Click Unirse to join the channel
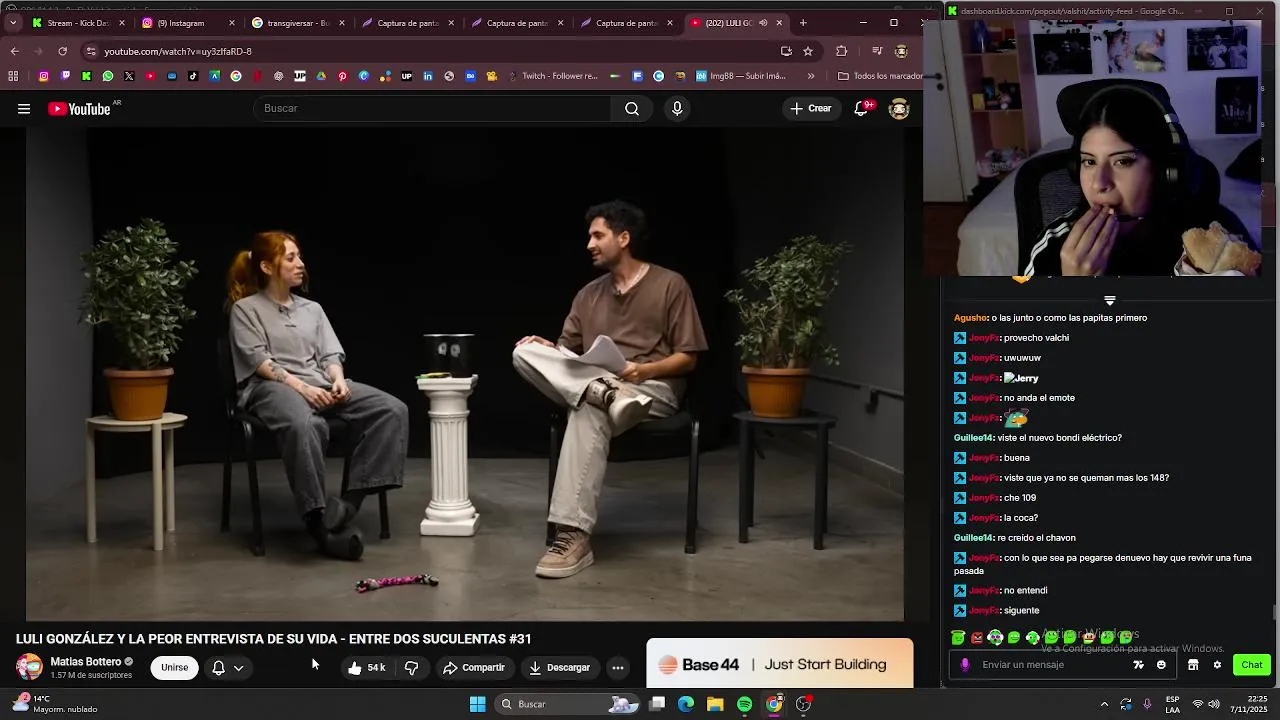 [174, 668]
